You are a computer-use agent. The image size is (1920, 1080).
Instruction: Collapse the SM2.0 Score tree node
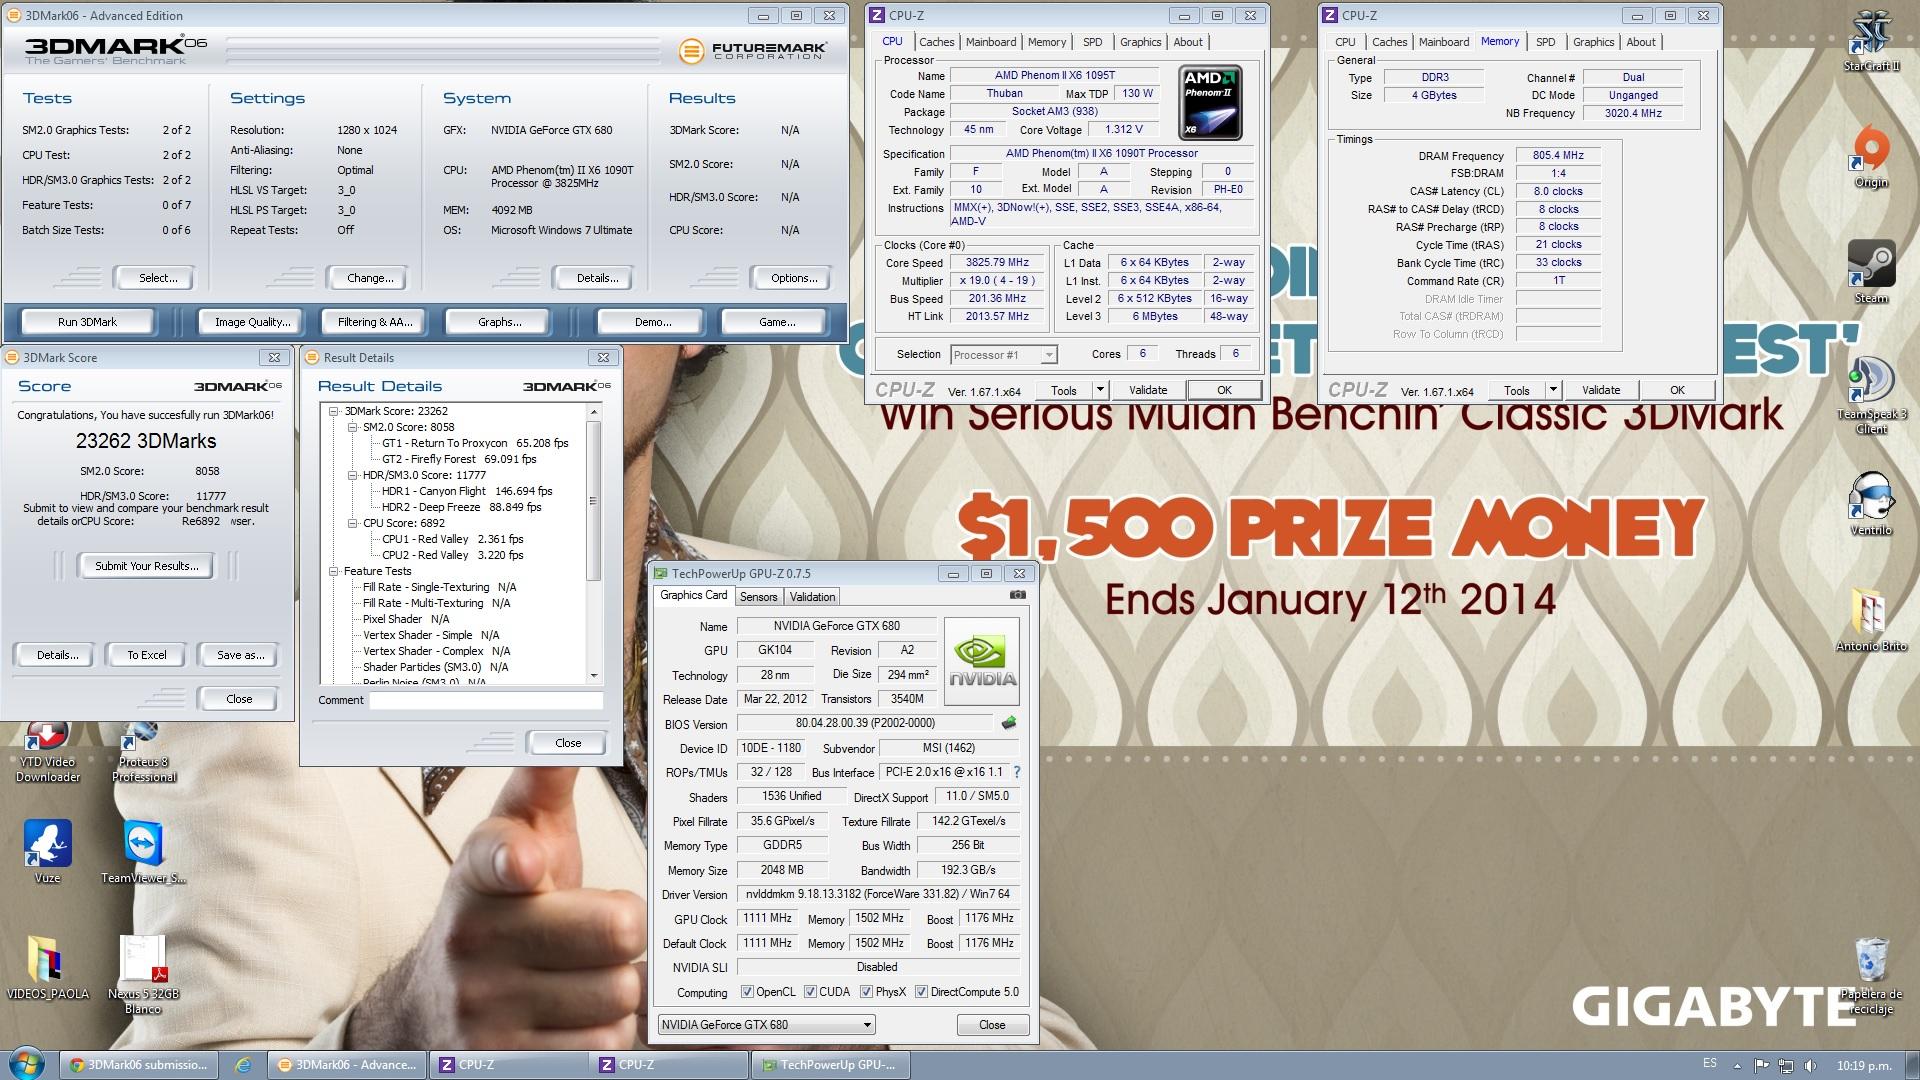[x=353, y=427]
